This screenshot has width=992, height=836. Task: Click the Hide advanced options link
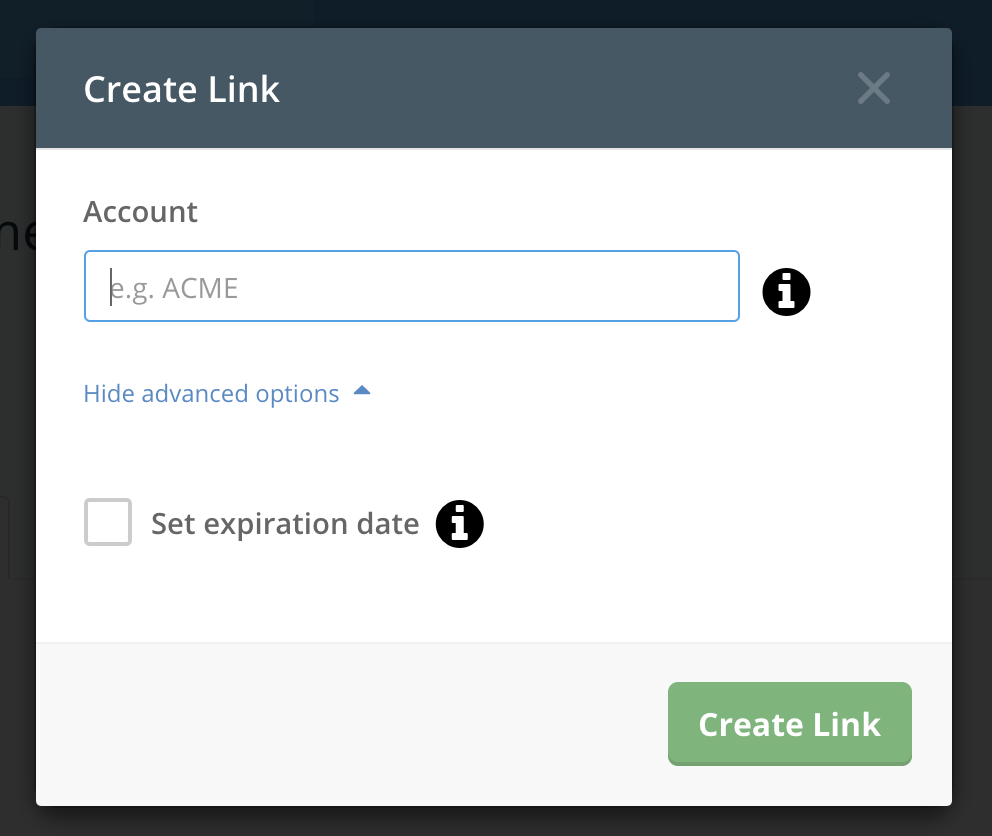(x=211, y=394)
